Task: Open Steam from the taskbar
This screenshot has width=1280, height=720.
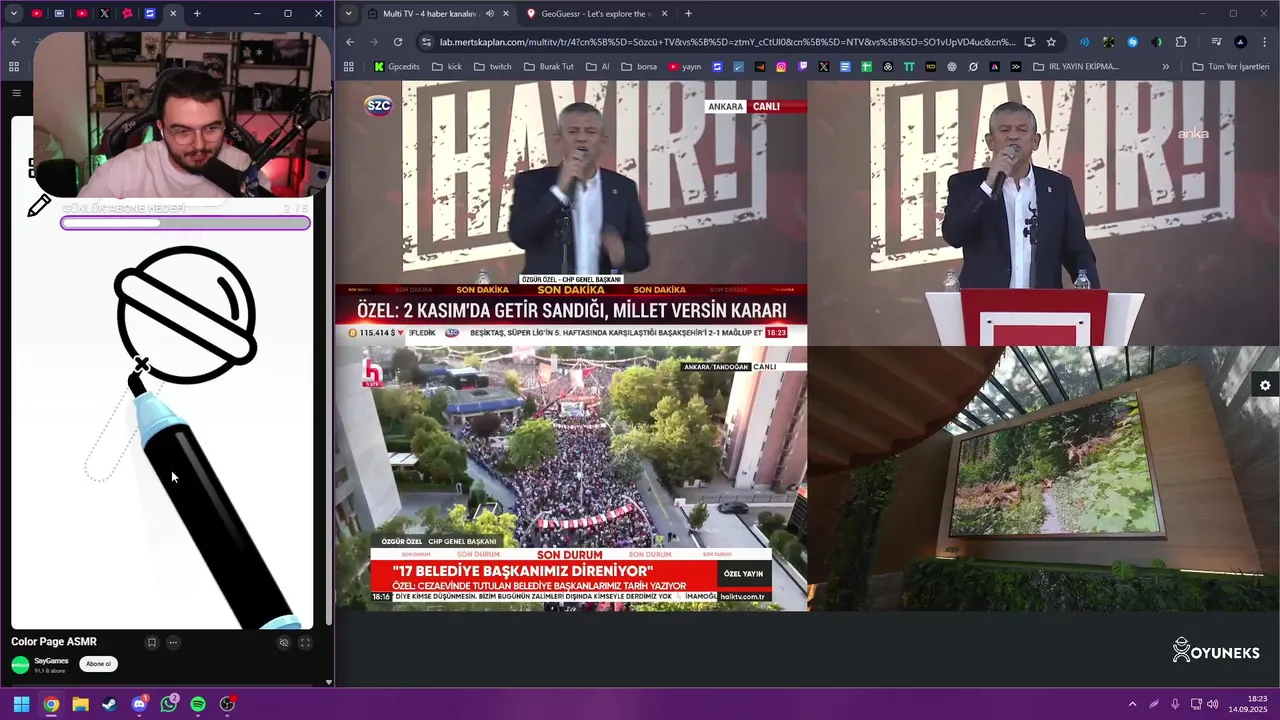Action: pos(109,704)
